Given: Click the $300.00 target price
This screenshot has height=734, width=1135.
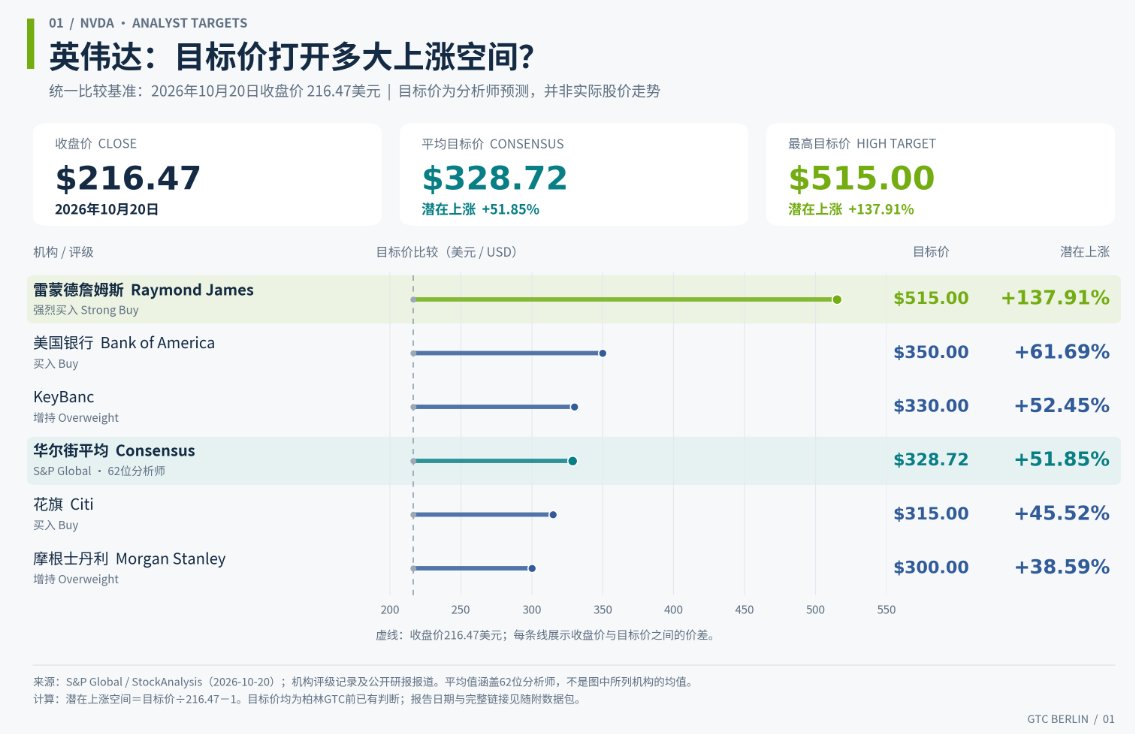Looking at the screenshot, I should click(x=931, y=567).
